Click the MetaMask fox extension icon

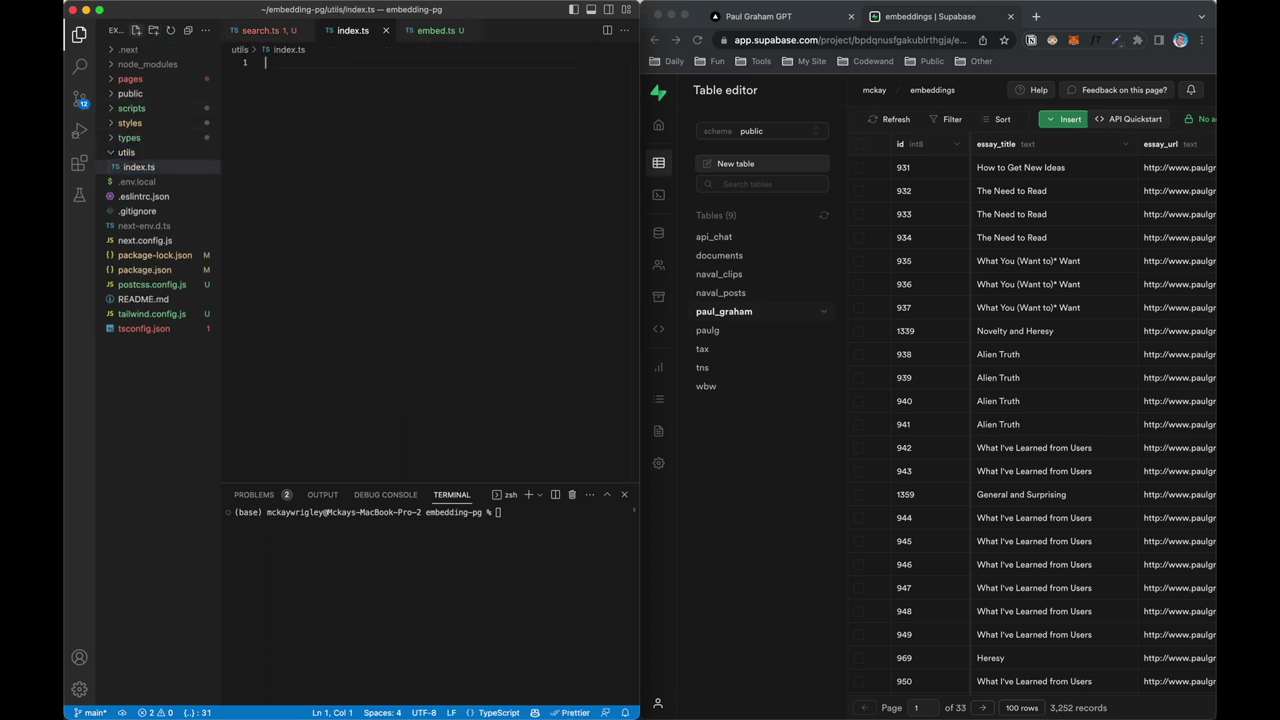point(1073,40)
